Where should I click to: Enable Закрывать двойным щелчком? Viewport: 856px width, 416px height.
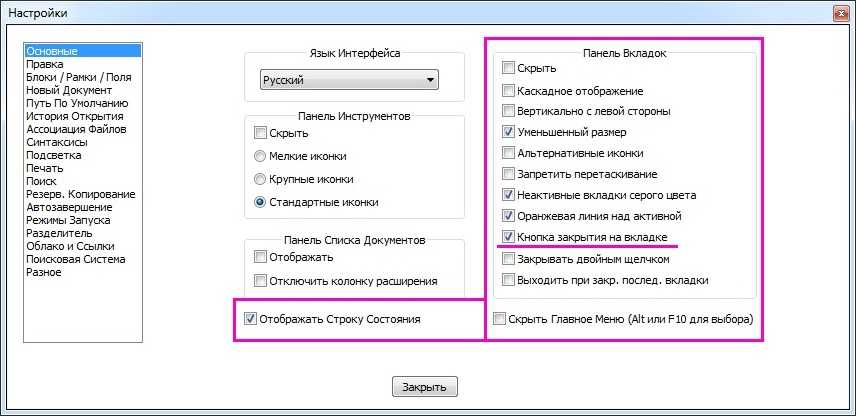pos(510,259)
